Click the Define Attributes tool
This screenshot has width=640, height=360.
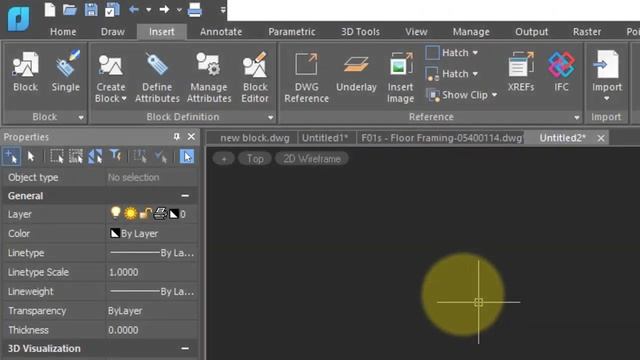(x=157, y=77)
